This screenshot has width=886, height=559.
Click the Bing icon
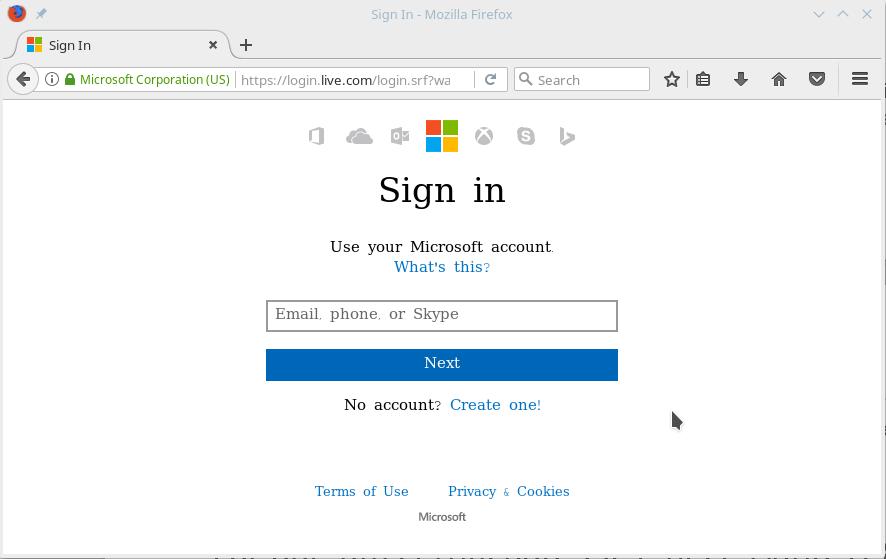(x=567, y=136)
